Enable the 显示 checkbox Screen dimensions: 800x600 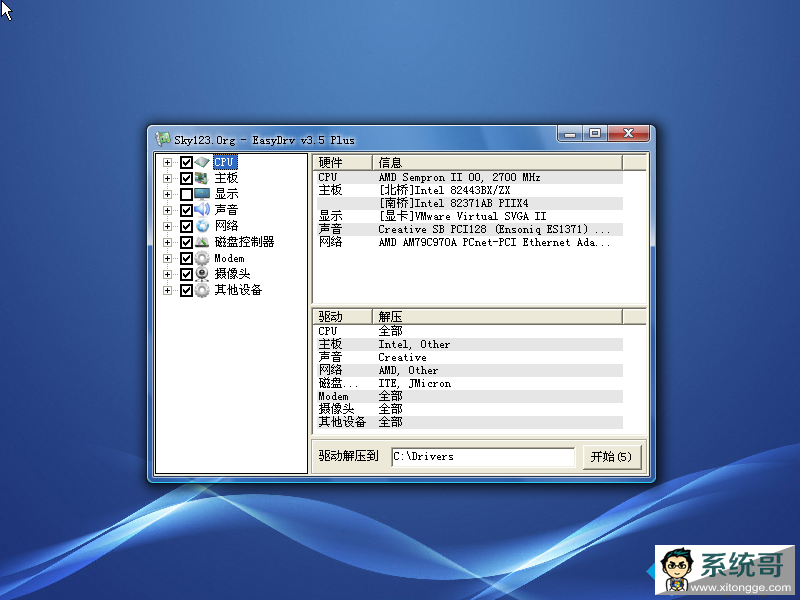click(x=186, y=194)
